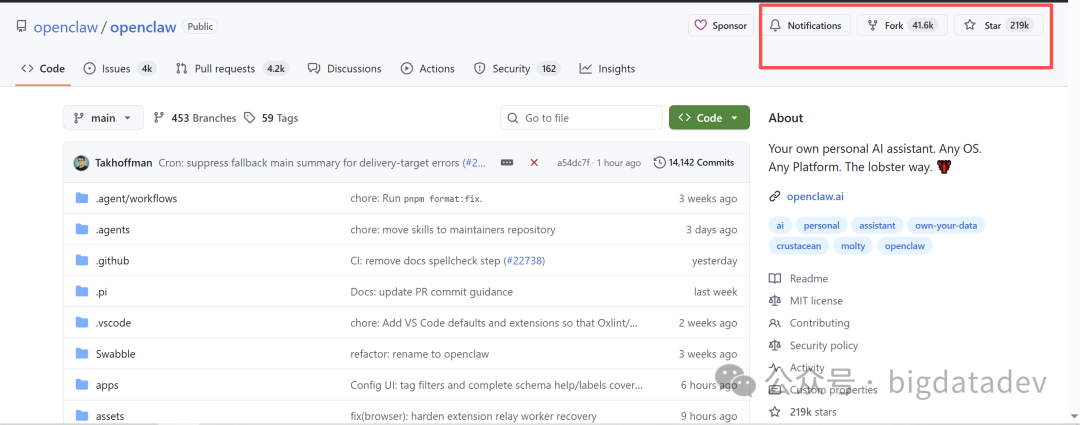Viewport: 1080px width, 425px height.
Task: Switch to the Code tab
Action: [x=43, y=69]
